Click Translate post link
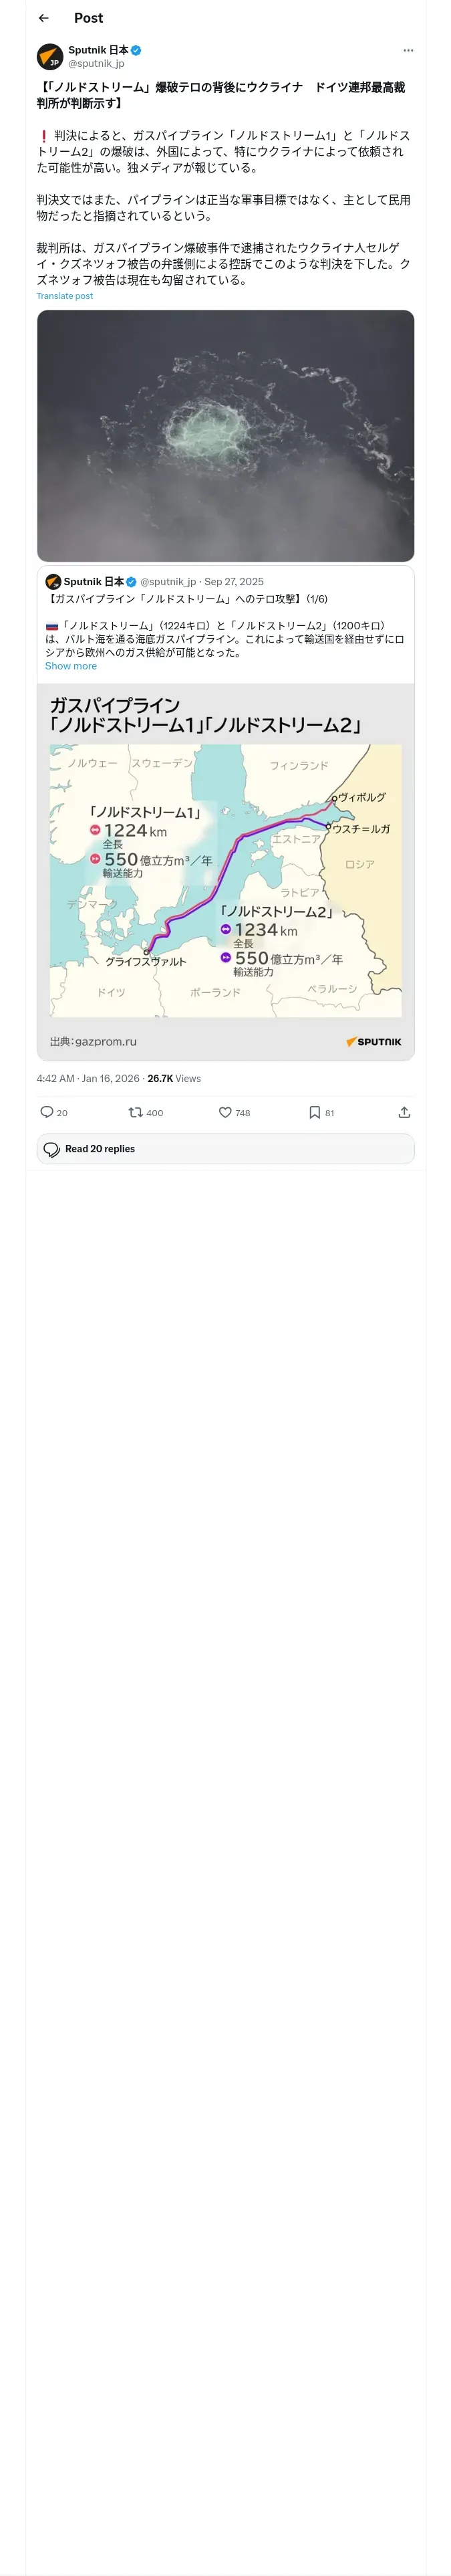451x2576 pixels. [x=65, y=296]
